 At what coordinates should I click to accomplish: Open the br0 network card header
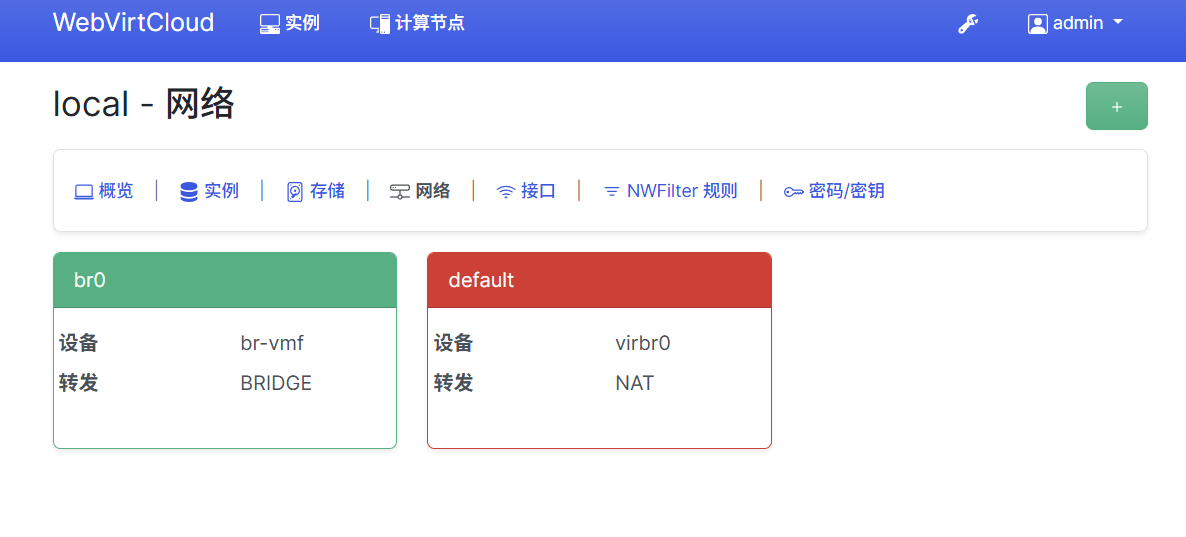tap(225, 280)
